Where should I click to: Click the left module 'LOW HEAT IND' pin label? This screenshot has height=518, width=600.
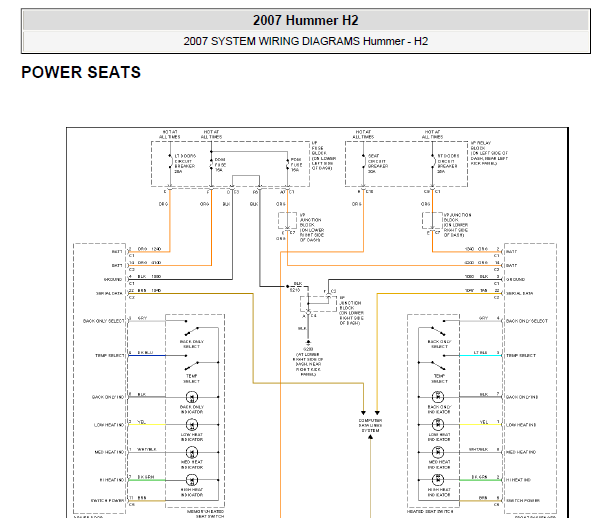coord(109,425)
